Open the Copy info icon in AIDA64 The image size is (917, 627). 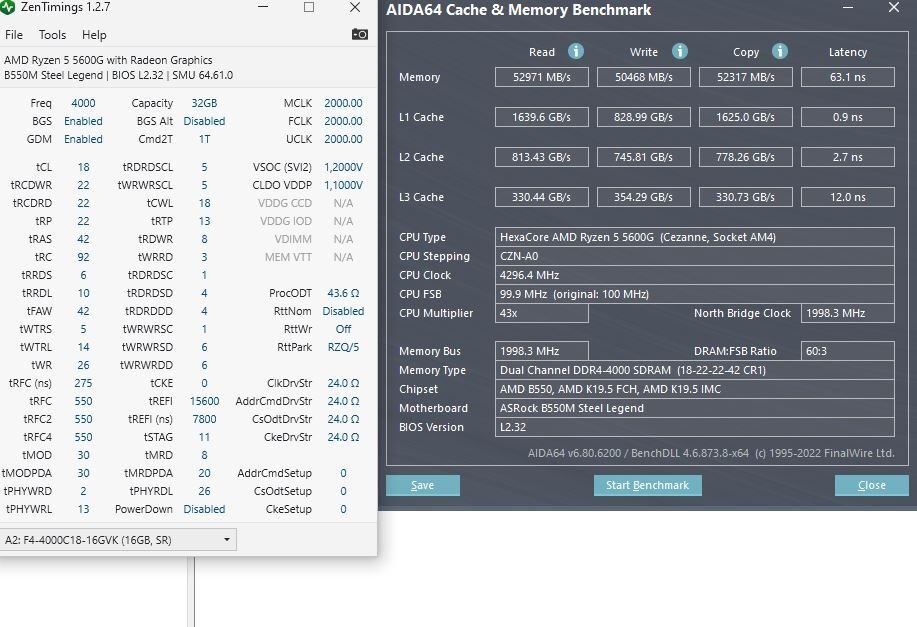(780, 51)
